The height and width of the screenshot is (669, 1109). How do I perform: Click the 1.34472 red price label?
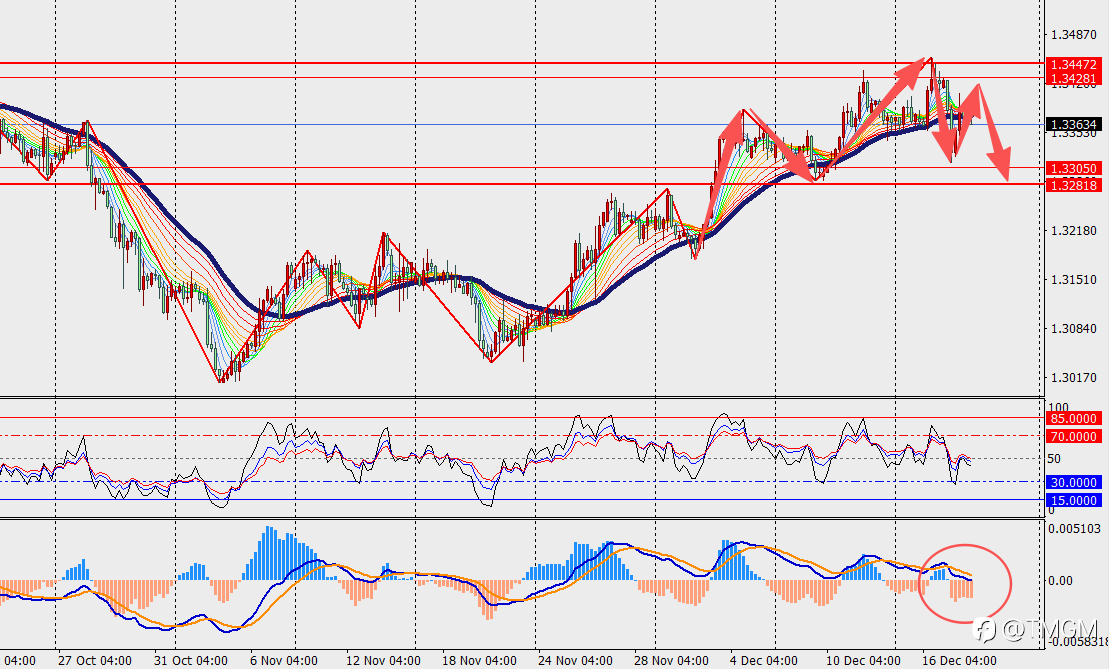[1073, 64]
